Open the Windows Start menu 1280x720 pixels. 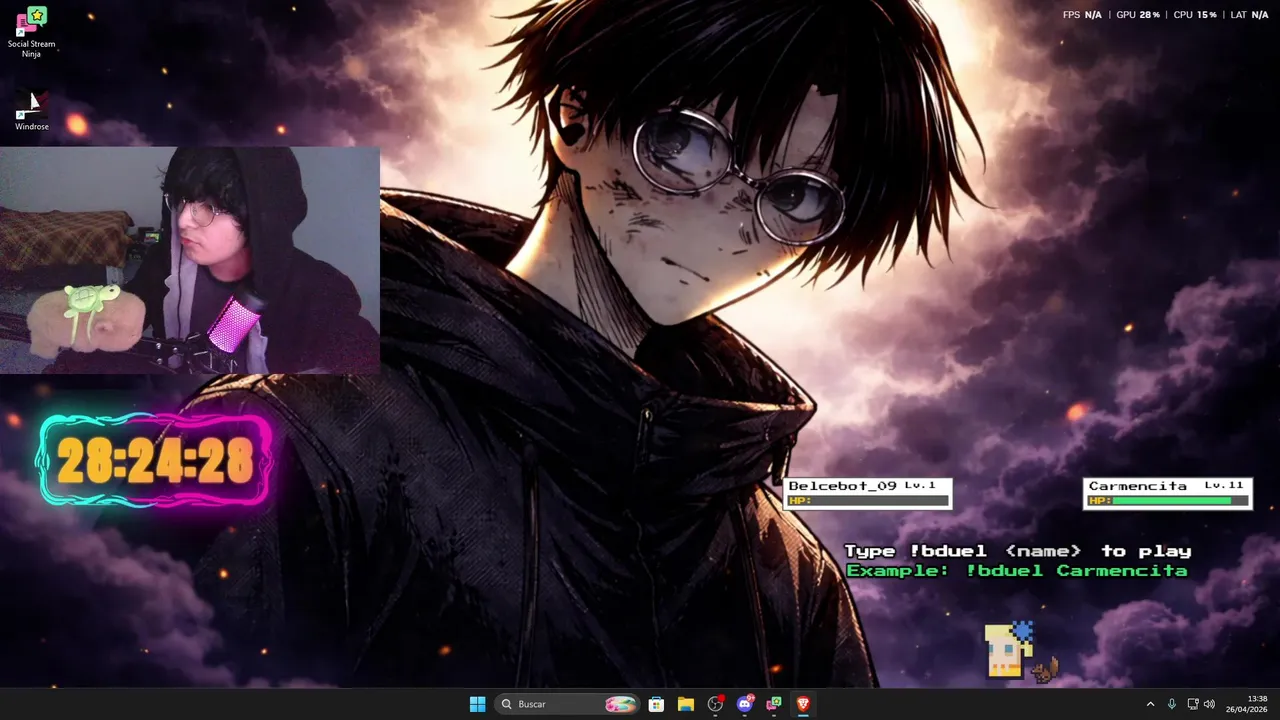pos(477,704)
